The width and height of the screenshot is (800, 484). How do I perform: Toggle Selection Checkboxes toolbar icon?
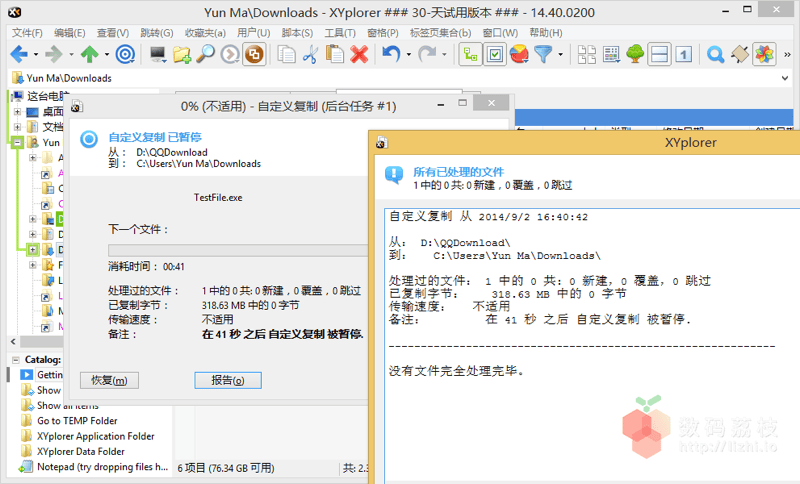coord(495,54)
